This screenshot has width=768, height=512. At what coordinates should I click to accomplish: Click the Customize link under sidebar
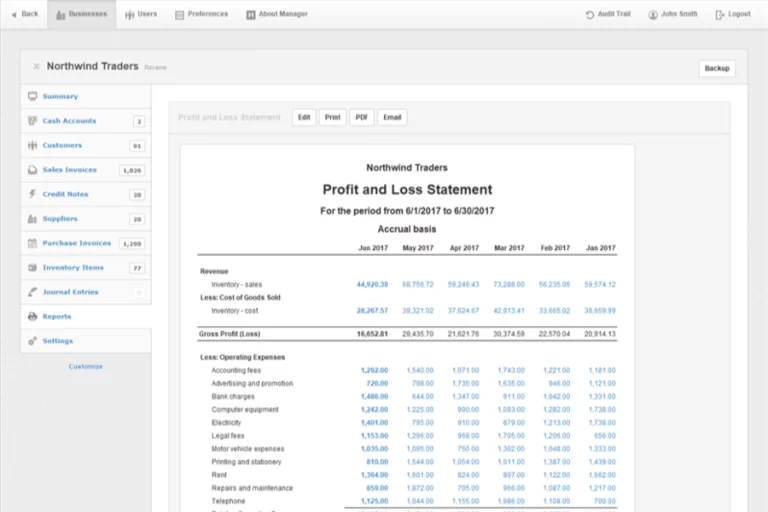pos(86,366)
